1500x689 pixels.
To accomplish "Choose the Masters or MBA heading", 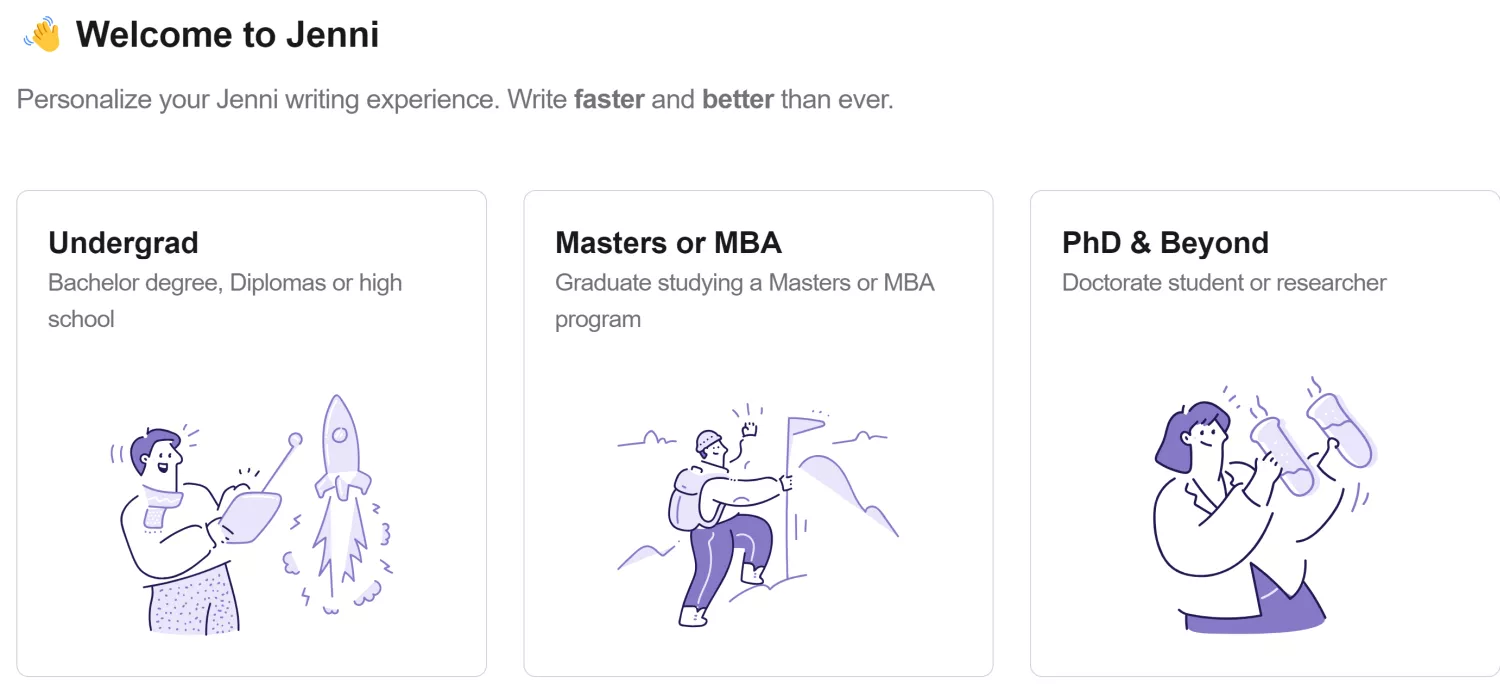I will 668,243.
